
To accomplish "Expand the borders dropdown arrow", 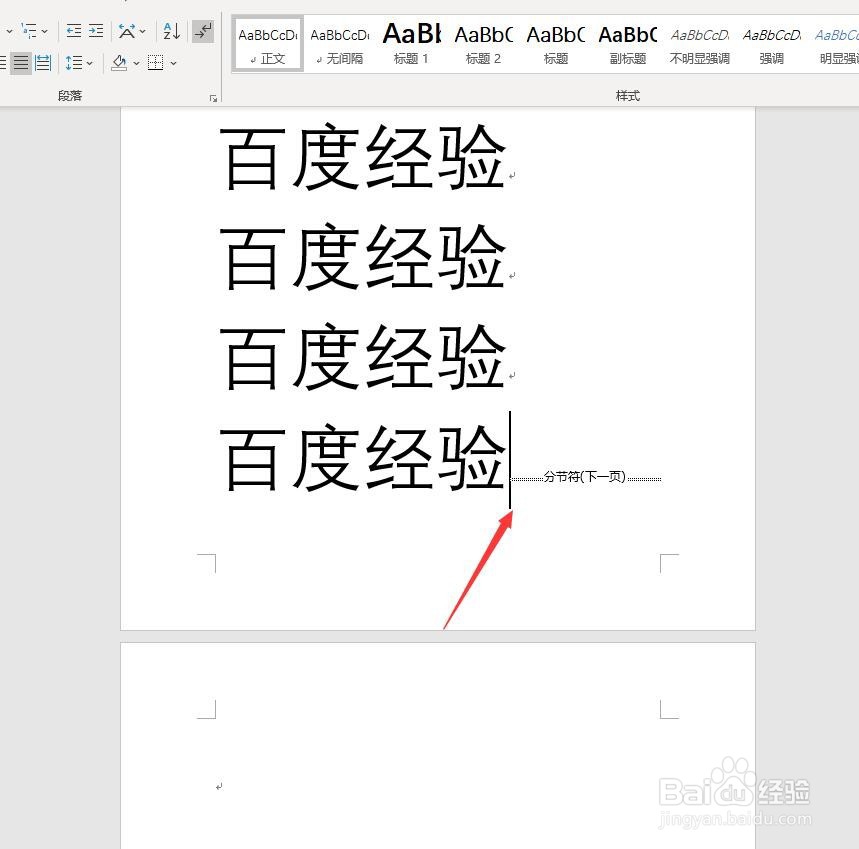I will coord(174,64).
